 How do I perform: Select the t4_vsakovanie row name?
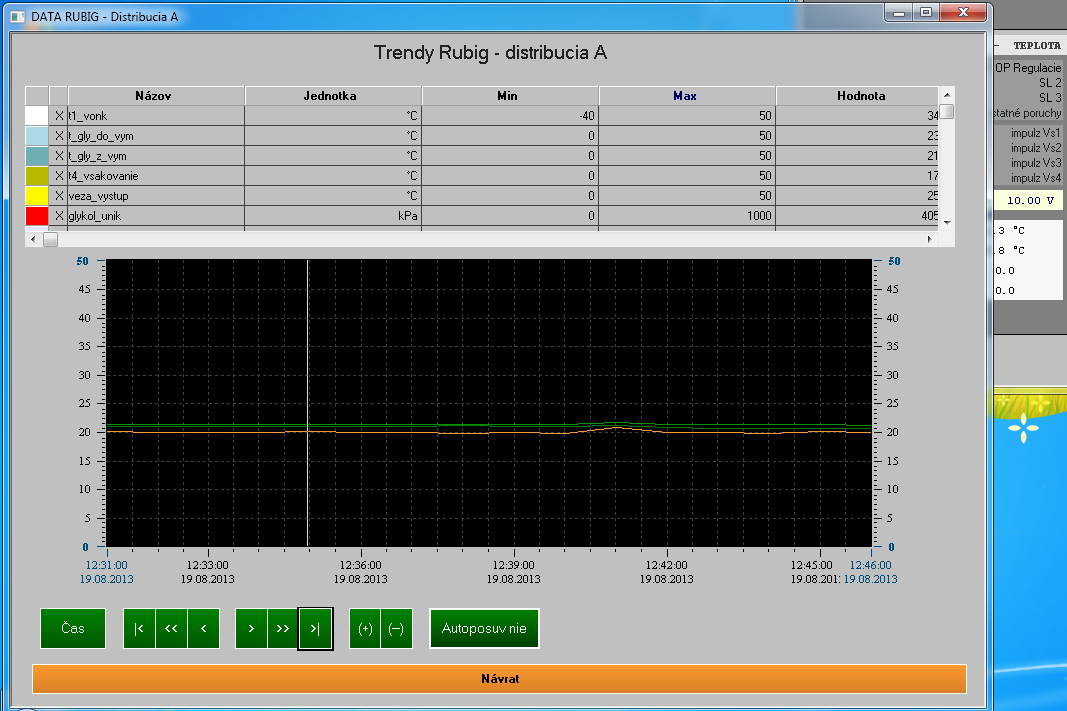coord(103,176)
